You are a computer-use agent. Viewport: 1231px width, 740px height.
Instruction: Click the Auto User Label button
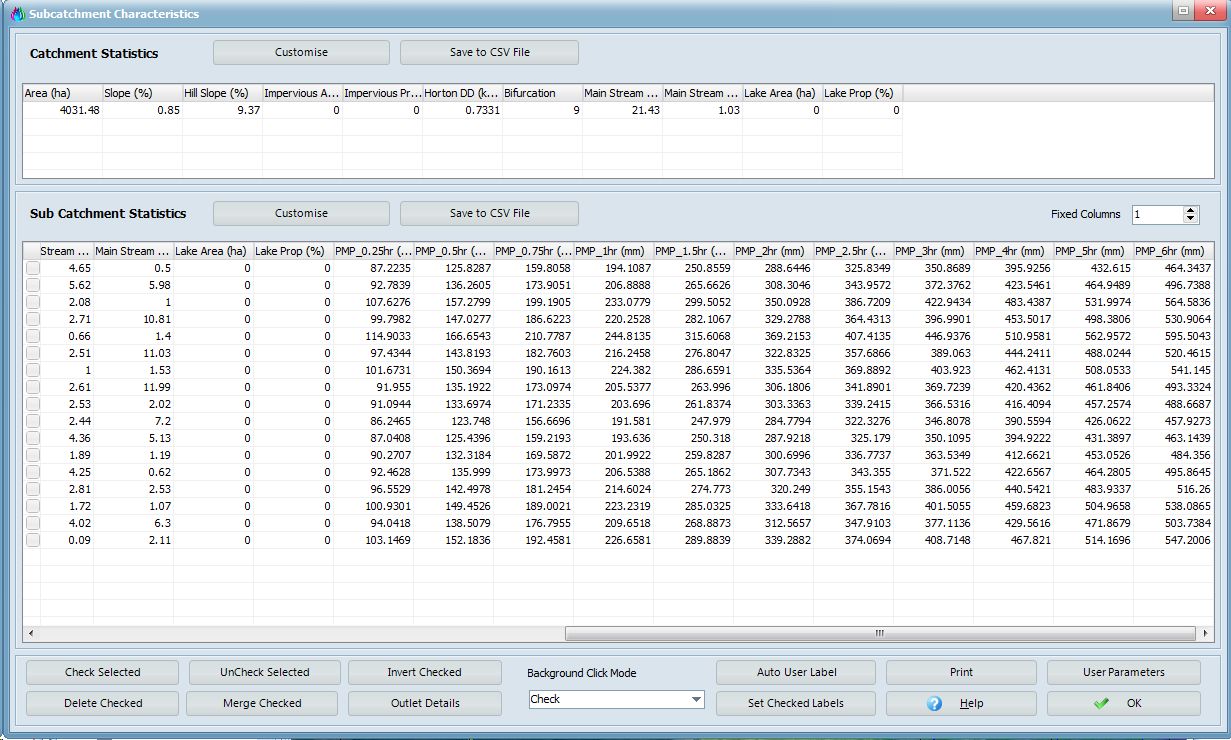click(x=796, y=672)
